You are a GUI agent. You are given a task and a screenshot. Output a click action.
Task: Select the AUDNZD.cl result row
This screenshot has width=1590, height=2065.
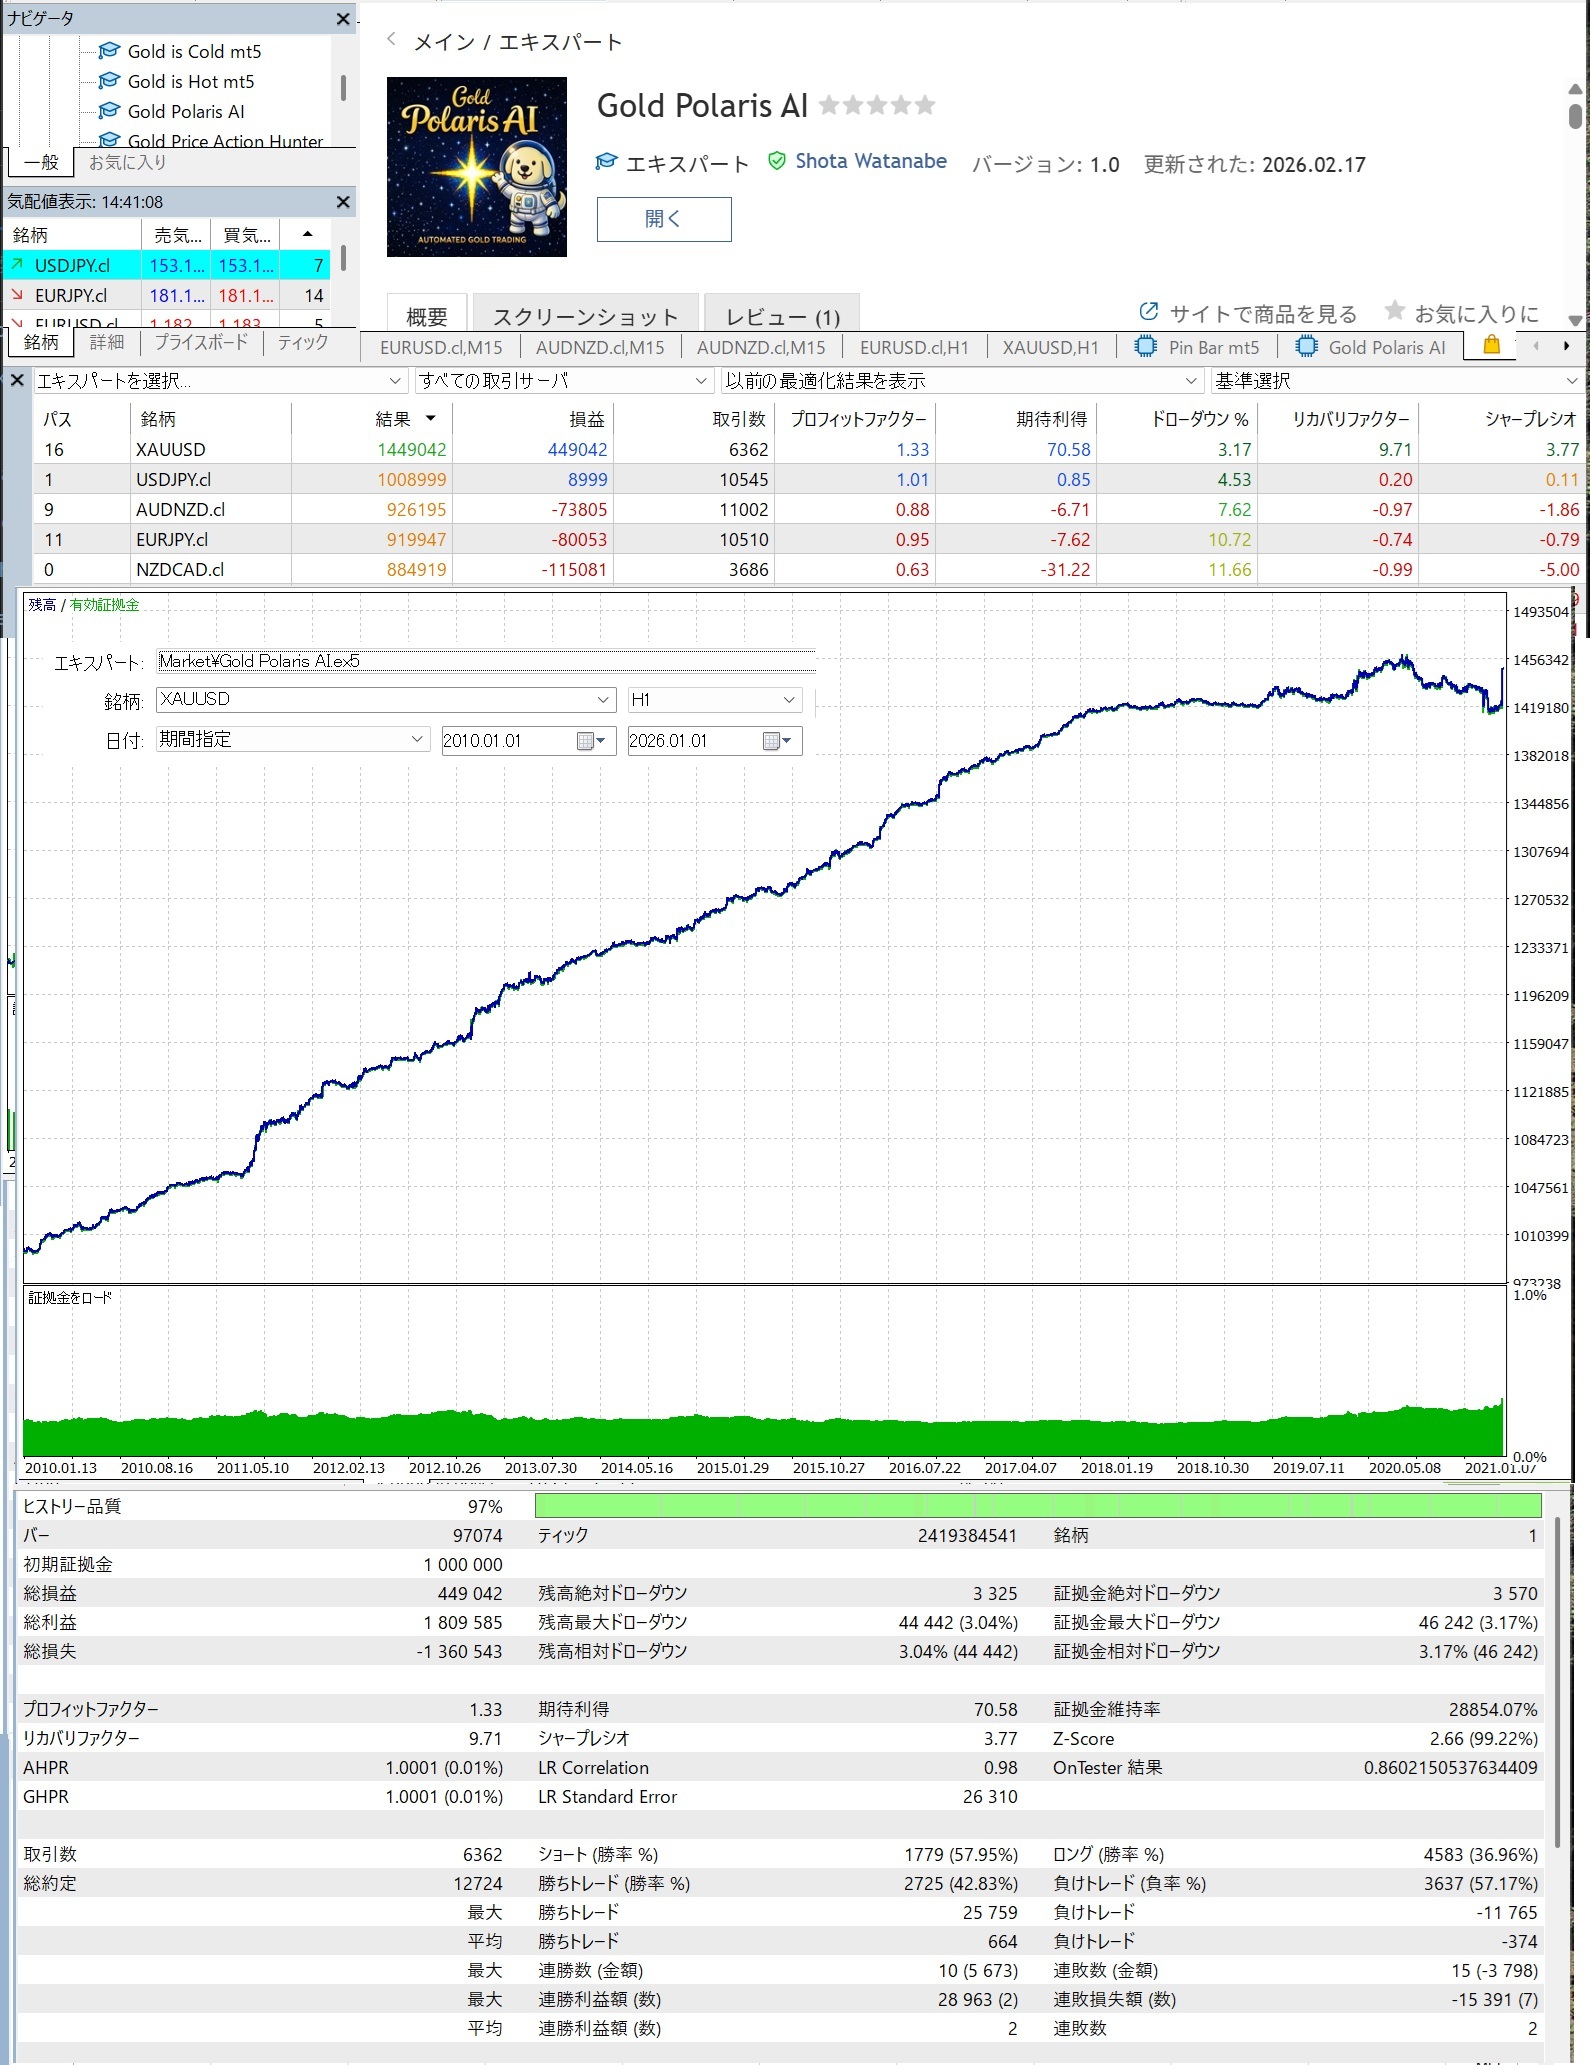[x=808, y=510]
